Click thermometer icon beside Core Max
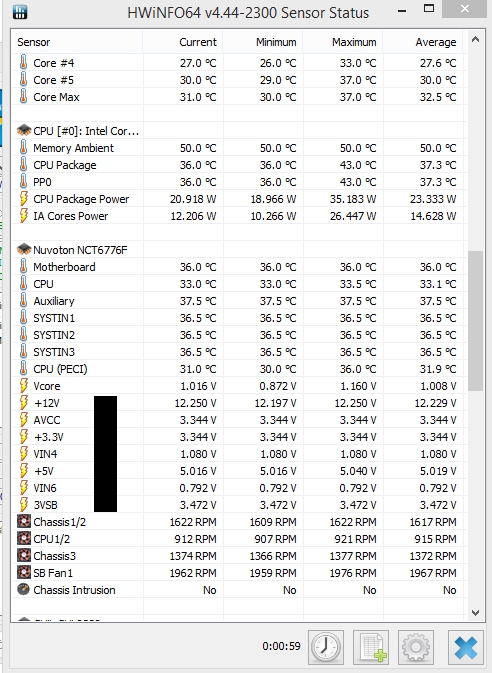Viewport: 492px width, 673px height. [x=24, y=97]
